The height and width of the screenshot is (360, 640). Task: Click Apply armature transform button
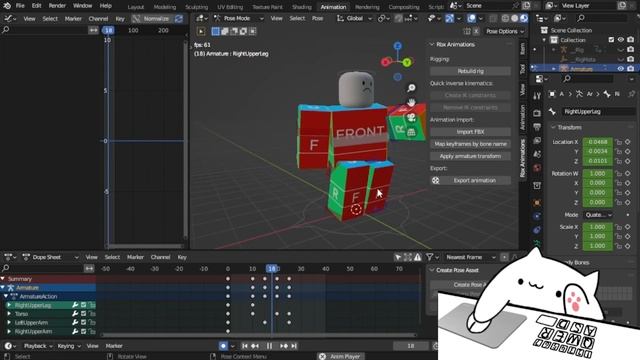(x=470, y=156)
